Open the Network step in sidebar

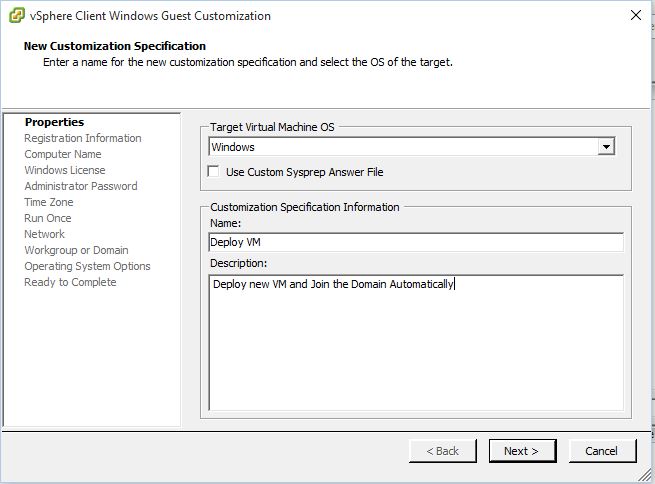tap(44, 234)
